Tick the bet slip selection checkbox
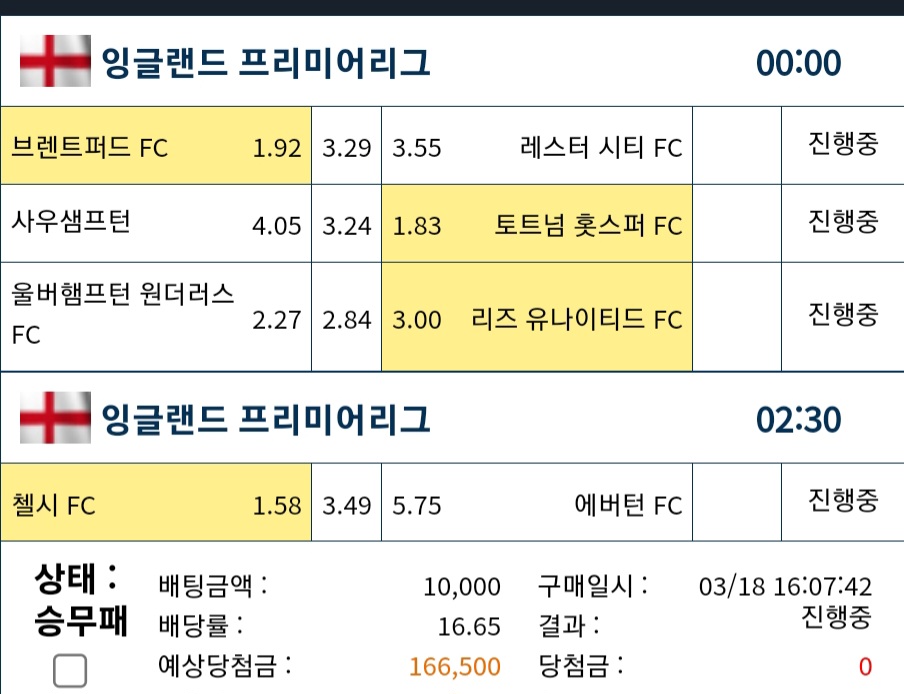This screenshot has height=694, width=904. [70, 670]
